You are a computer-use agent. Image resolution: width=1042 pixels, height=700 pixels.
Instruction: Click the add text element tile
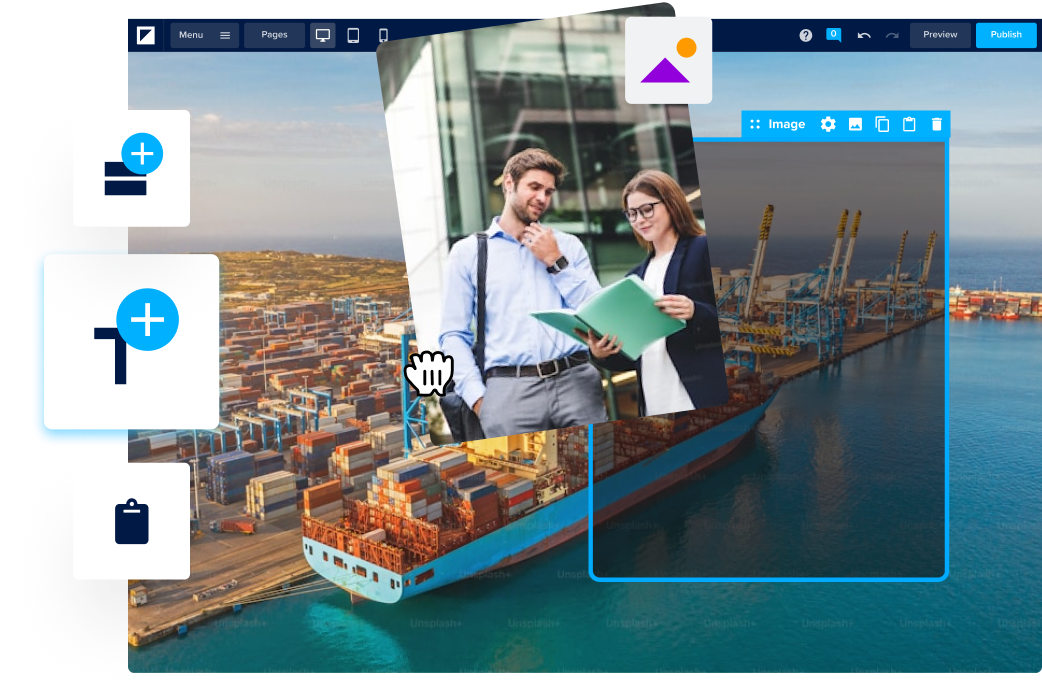(x=131, y=341)
